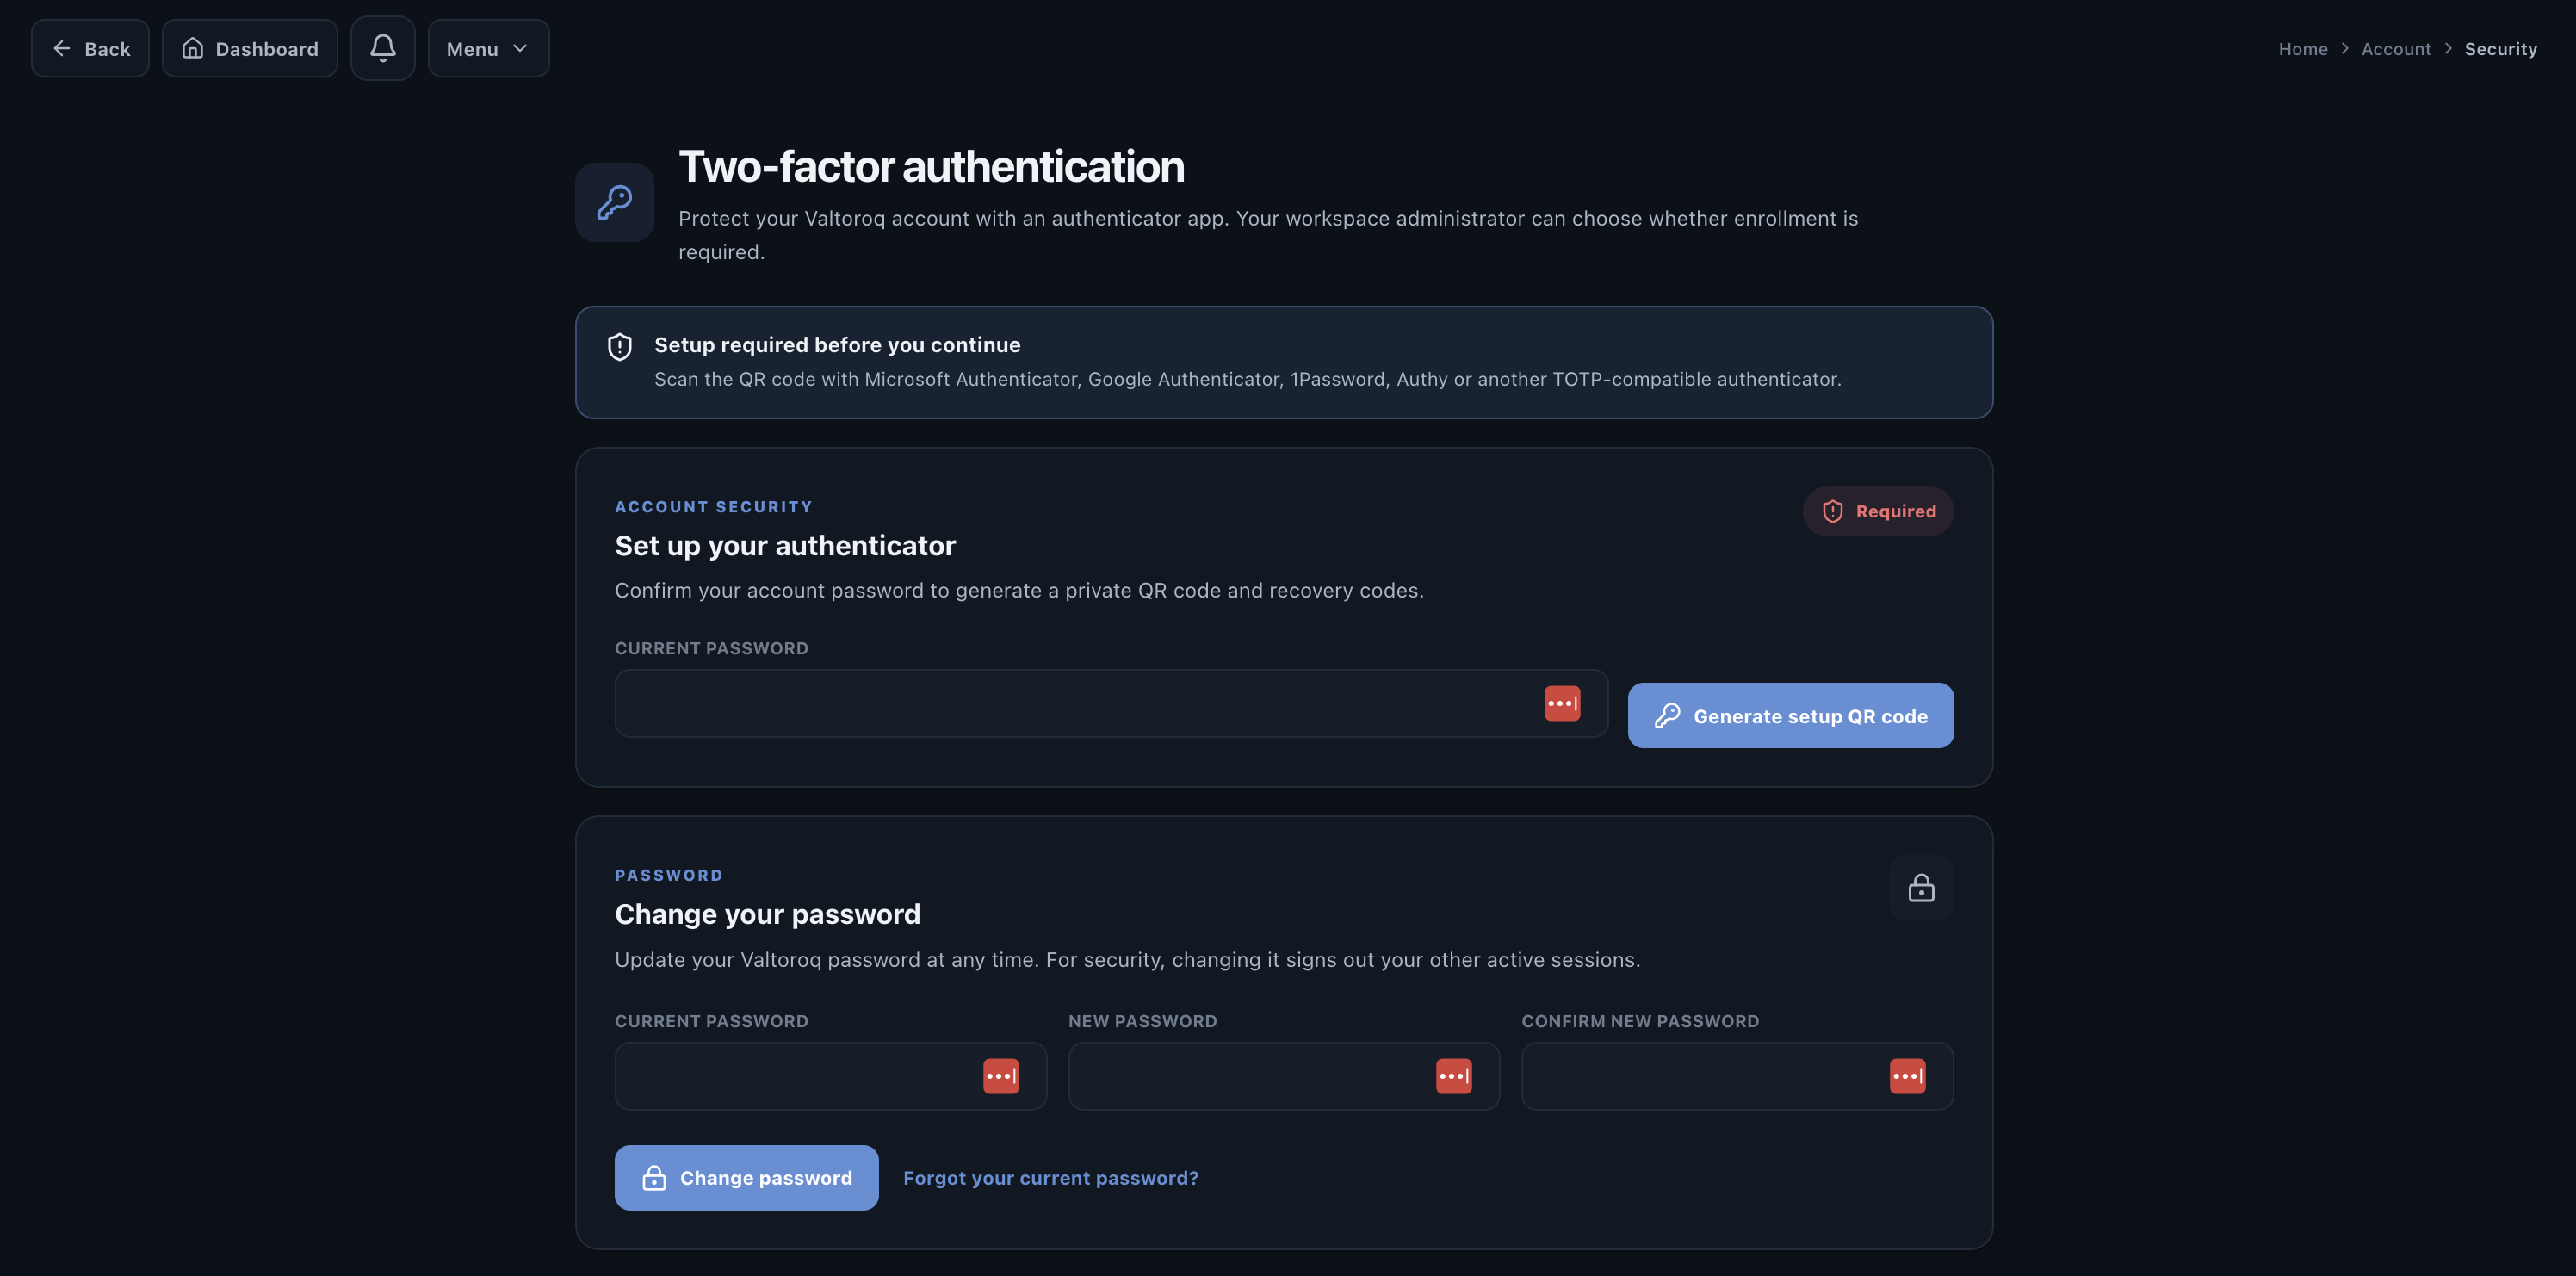This screenshot has width=2576, height=1276.
Task: Click Generate setup QR code button
Action: [x=1790, y=715]
